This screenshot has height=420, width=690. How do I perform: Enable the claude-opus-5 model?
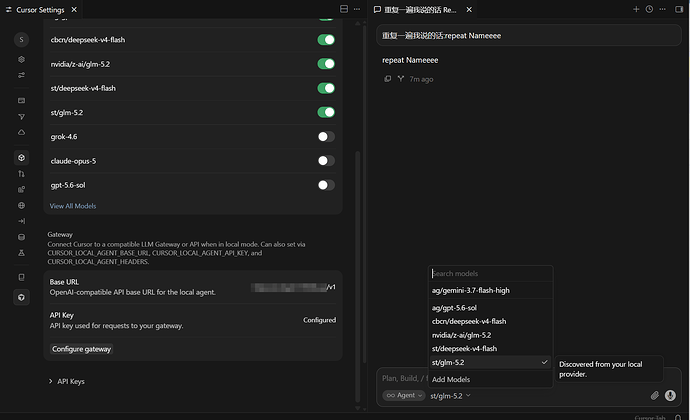point(326,161)
